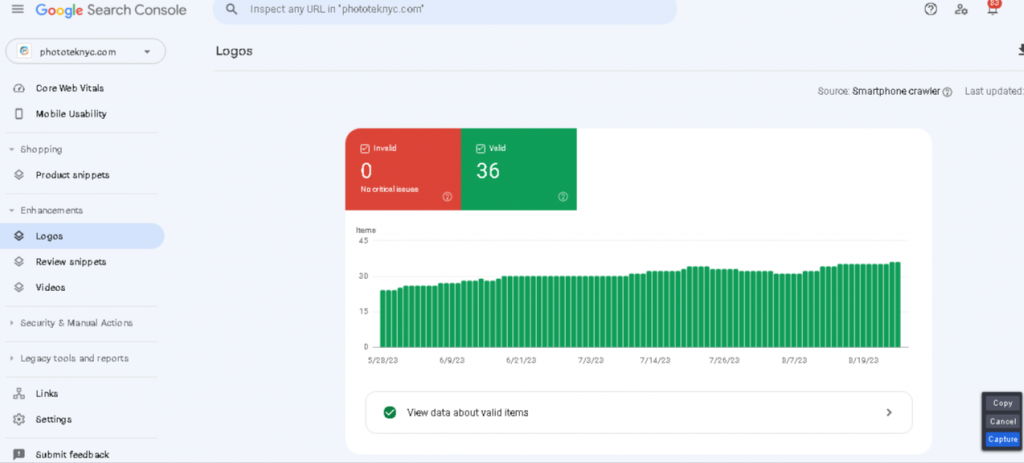
Task: Click the help icon in Invalid card
Action: click(x=447, y=197)
